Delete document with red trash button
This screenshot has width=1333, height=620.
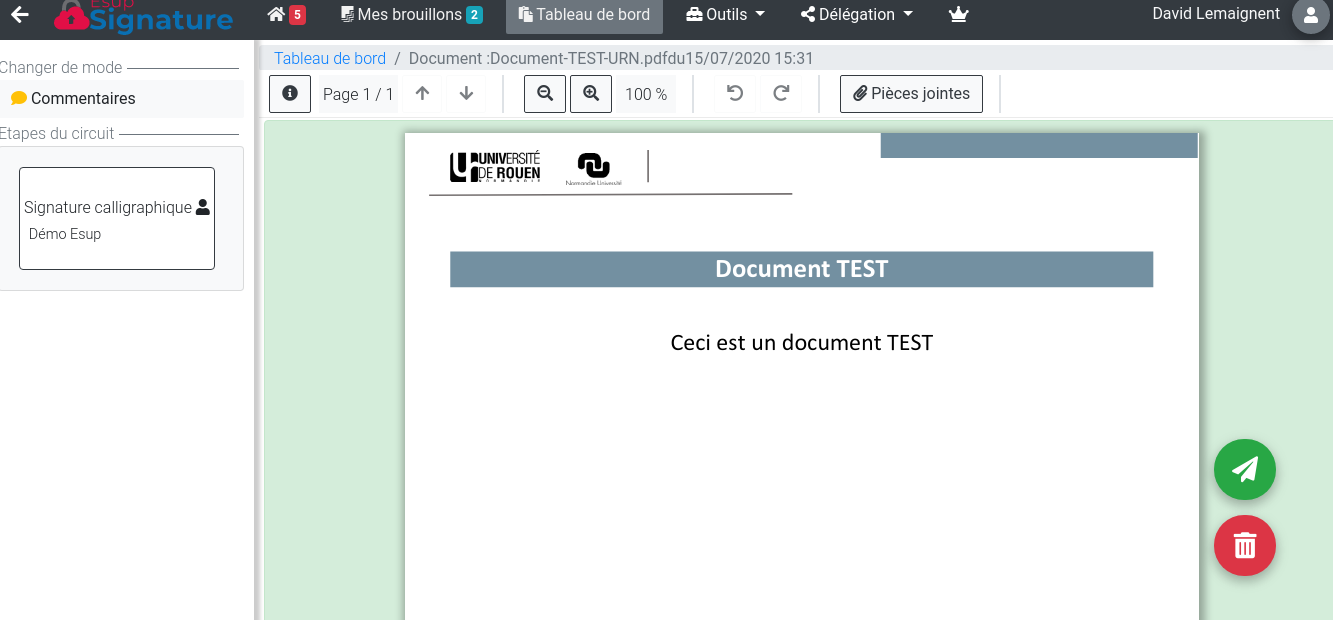(x=1244, y=546)
